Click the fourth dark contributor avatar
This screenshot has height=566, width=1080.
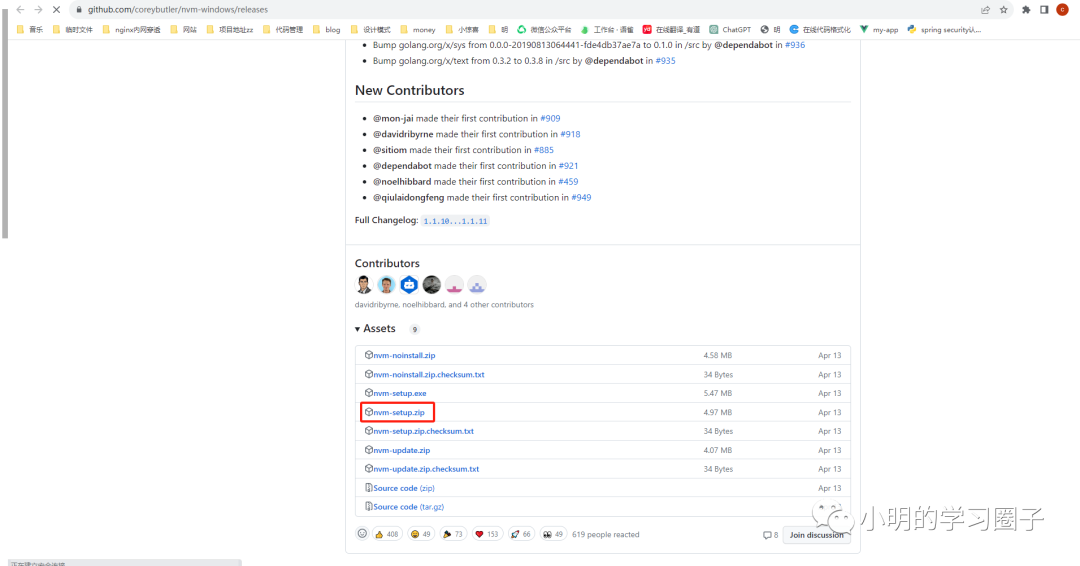(x=432, y=284)
